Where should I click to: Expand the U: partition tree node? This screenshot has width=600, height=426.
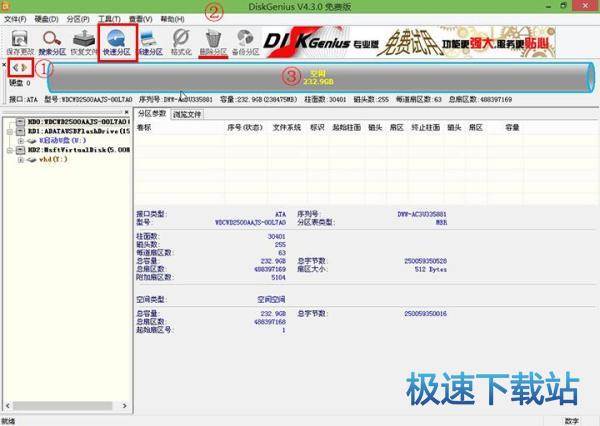(21, 141)
